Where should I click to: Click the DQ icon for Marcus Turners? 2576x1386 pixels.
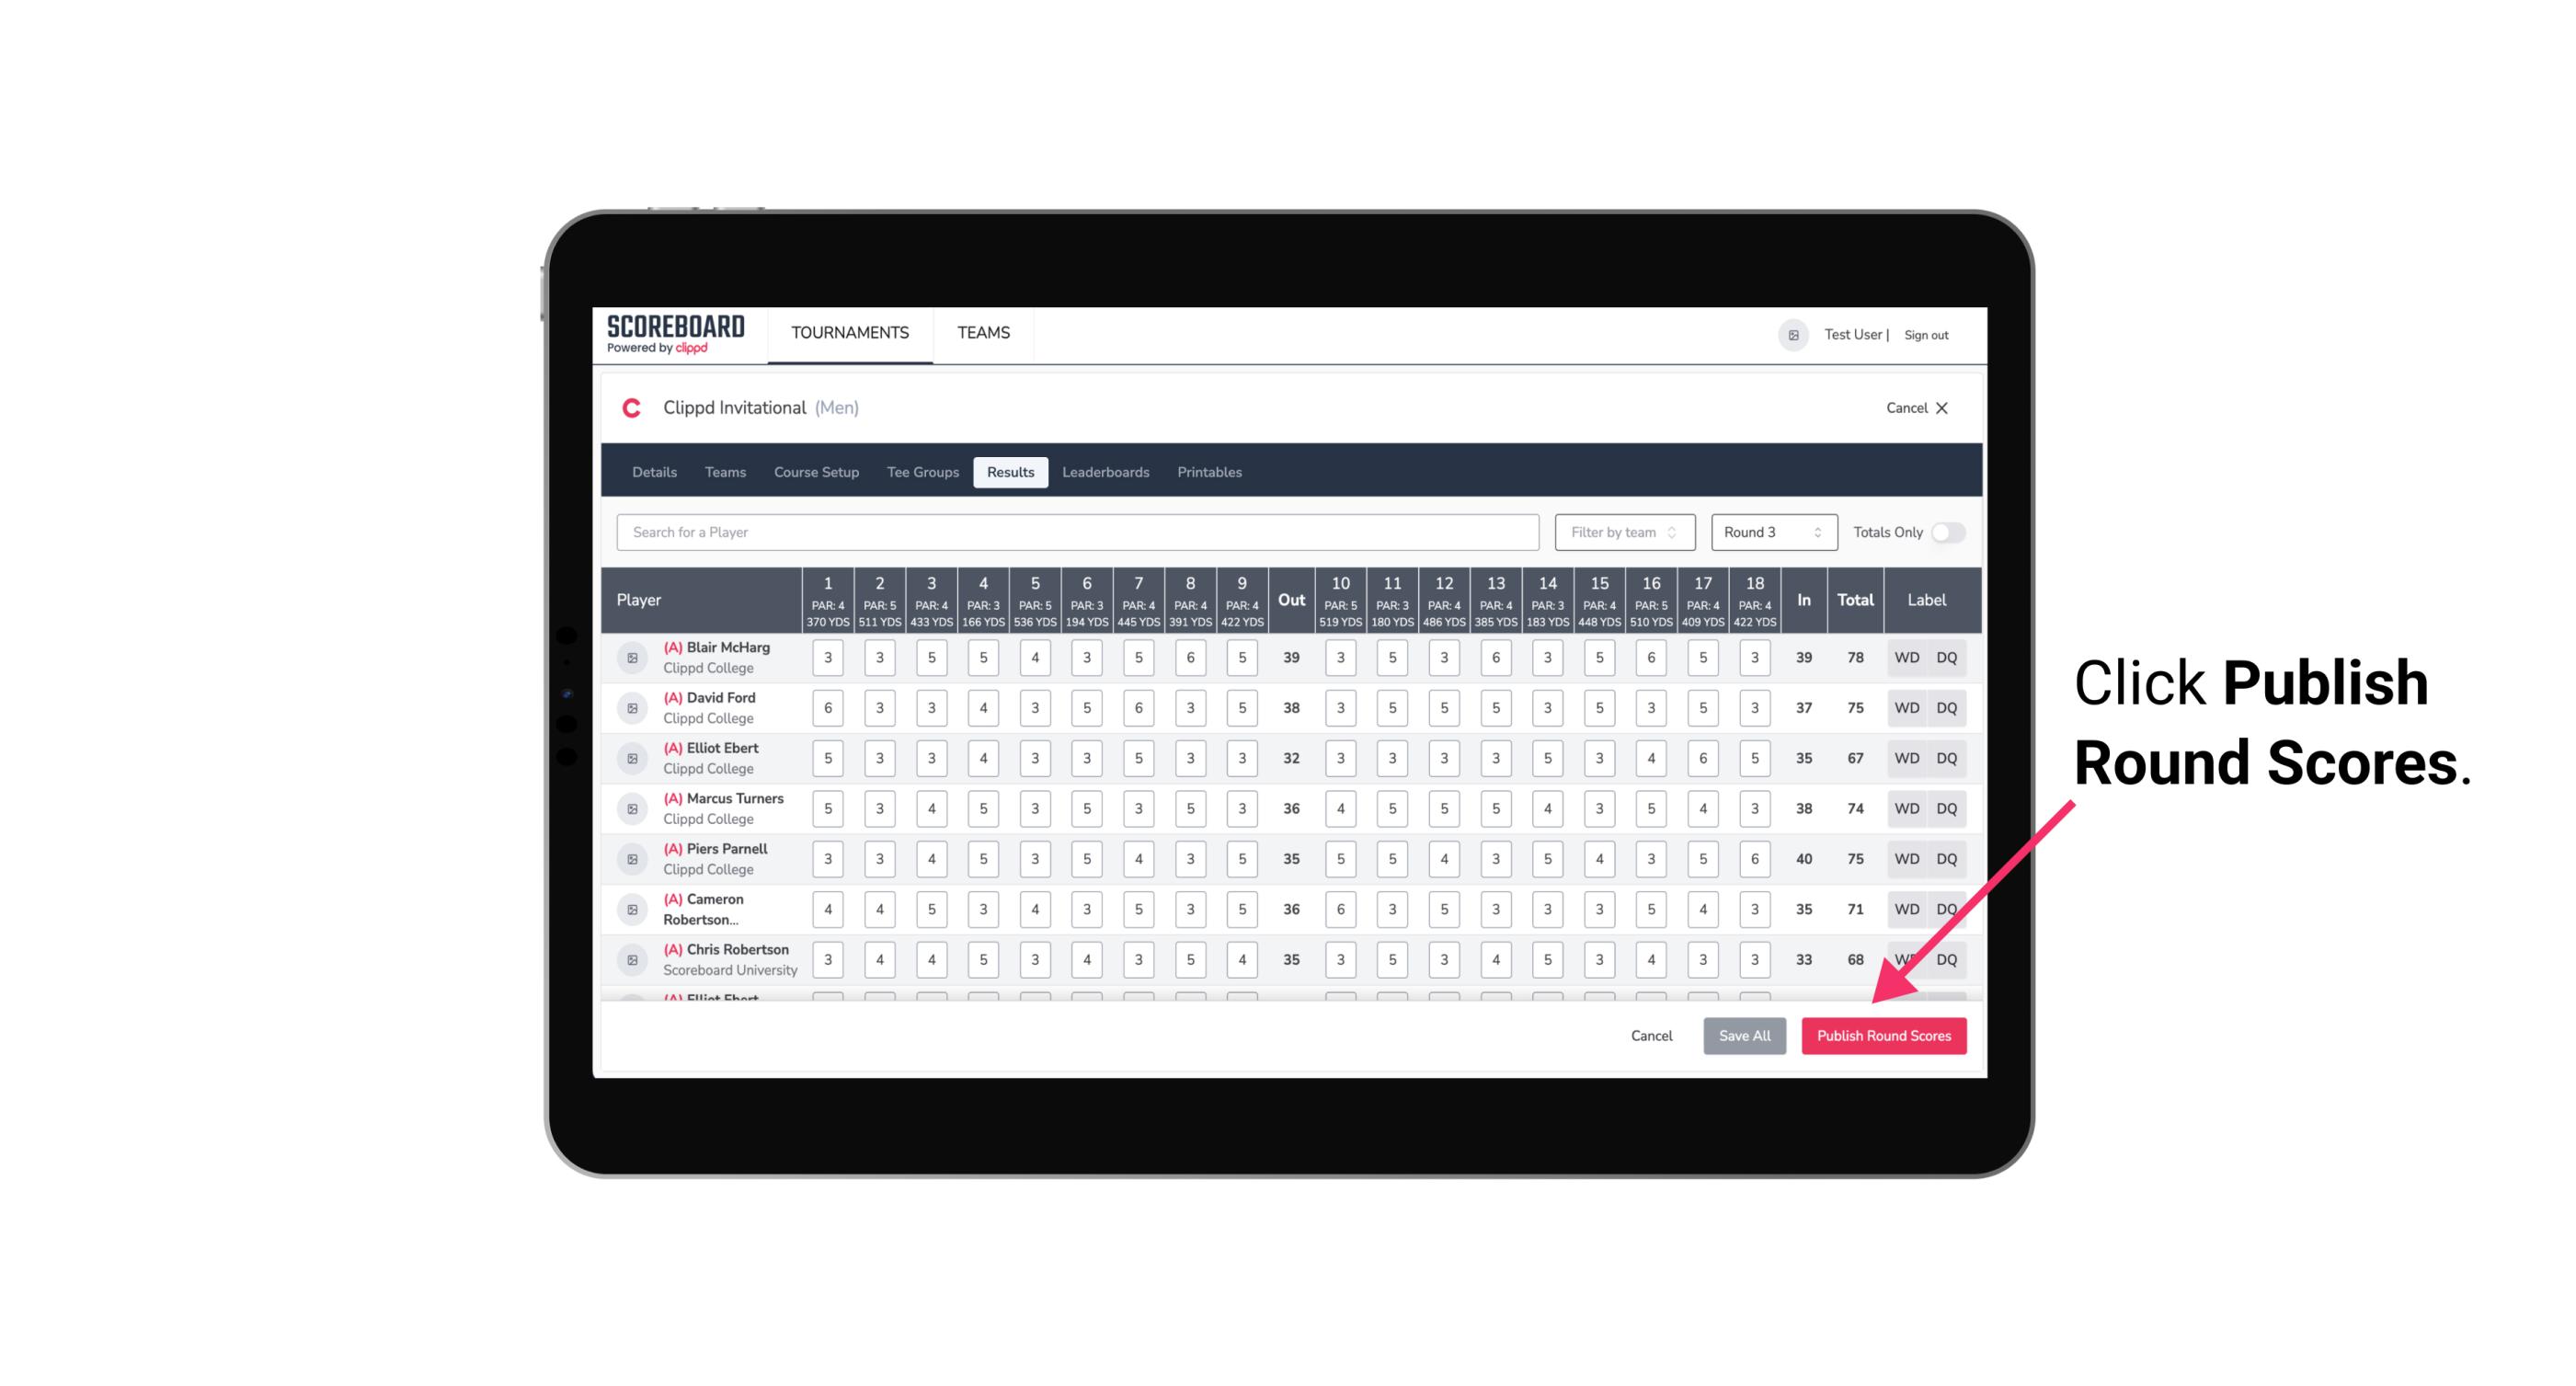[x=1947, y=808]
